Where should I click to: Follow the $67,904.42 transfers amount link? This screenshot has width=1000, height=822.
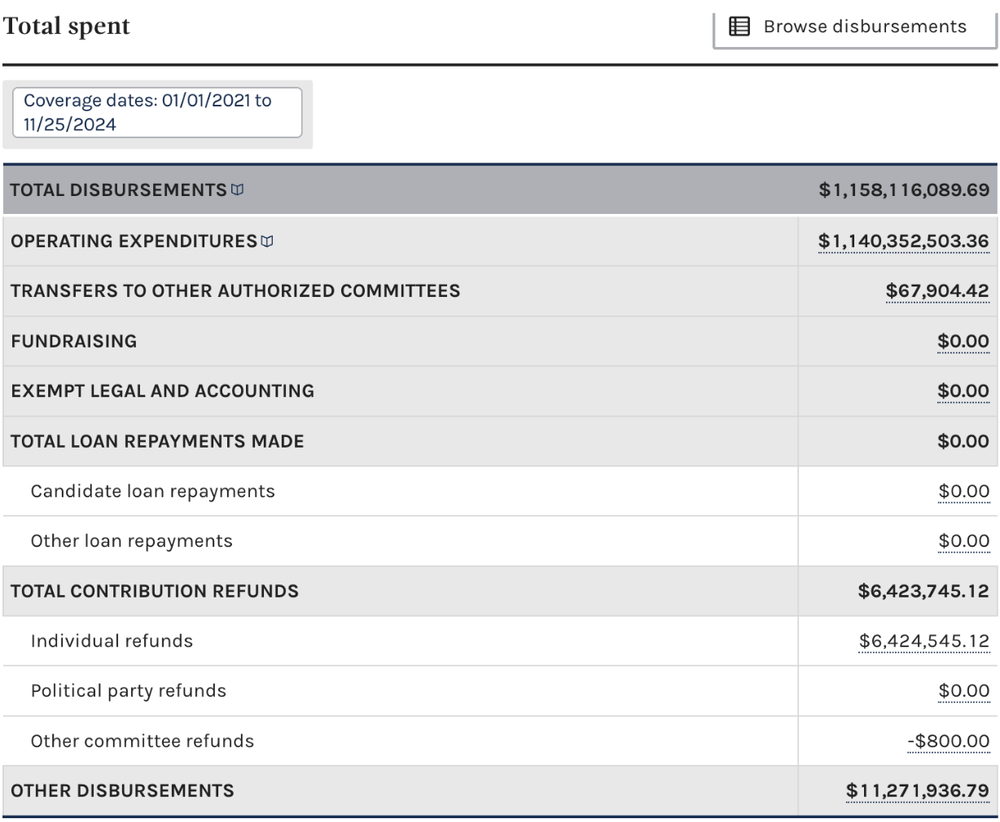937,291
